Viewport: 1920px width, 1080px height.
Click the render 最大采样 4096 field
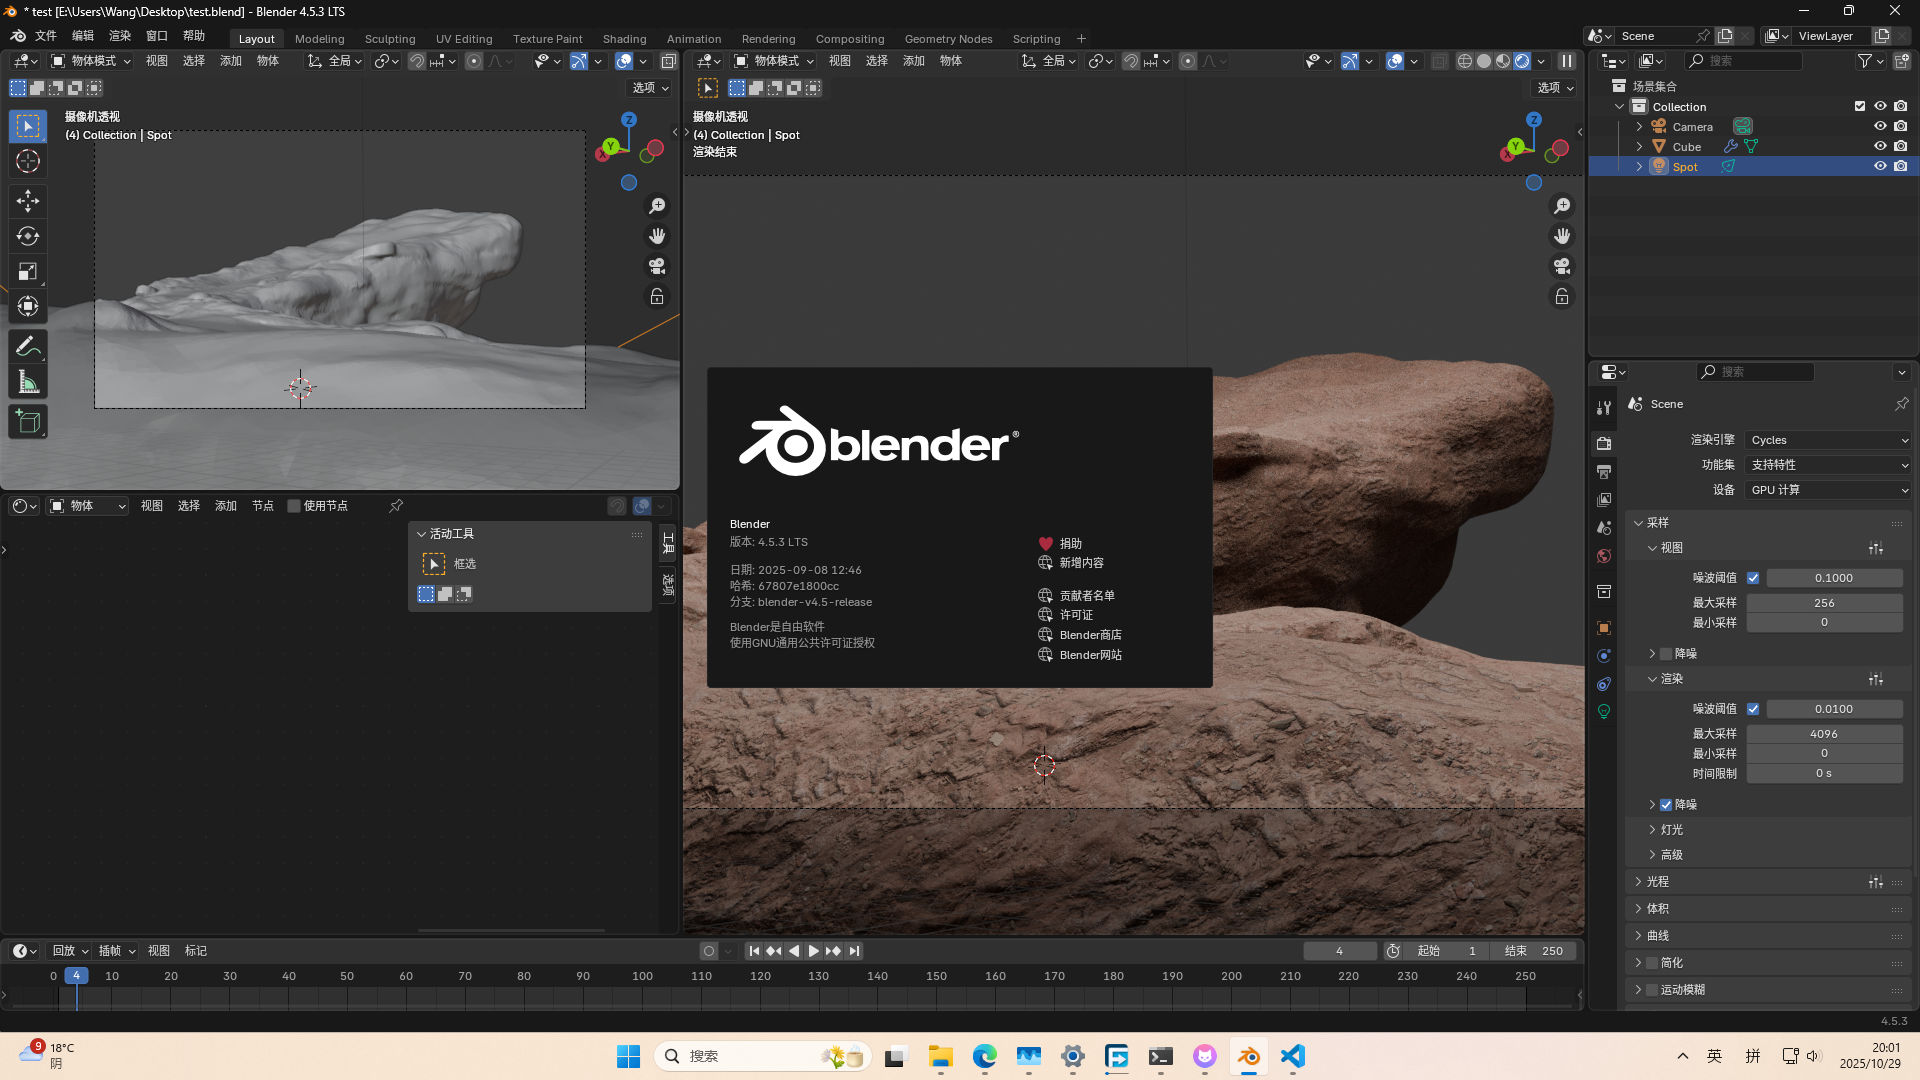1824,734
